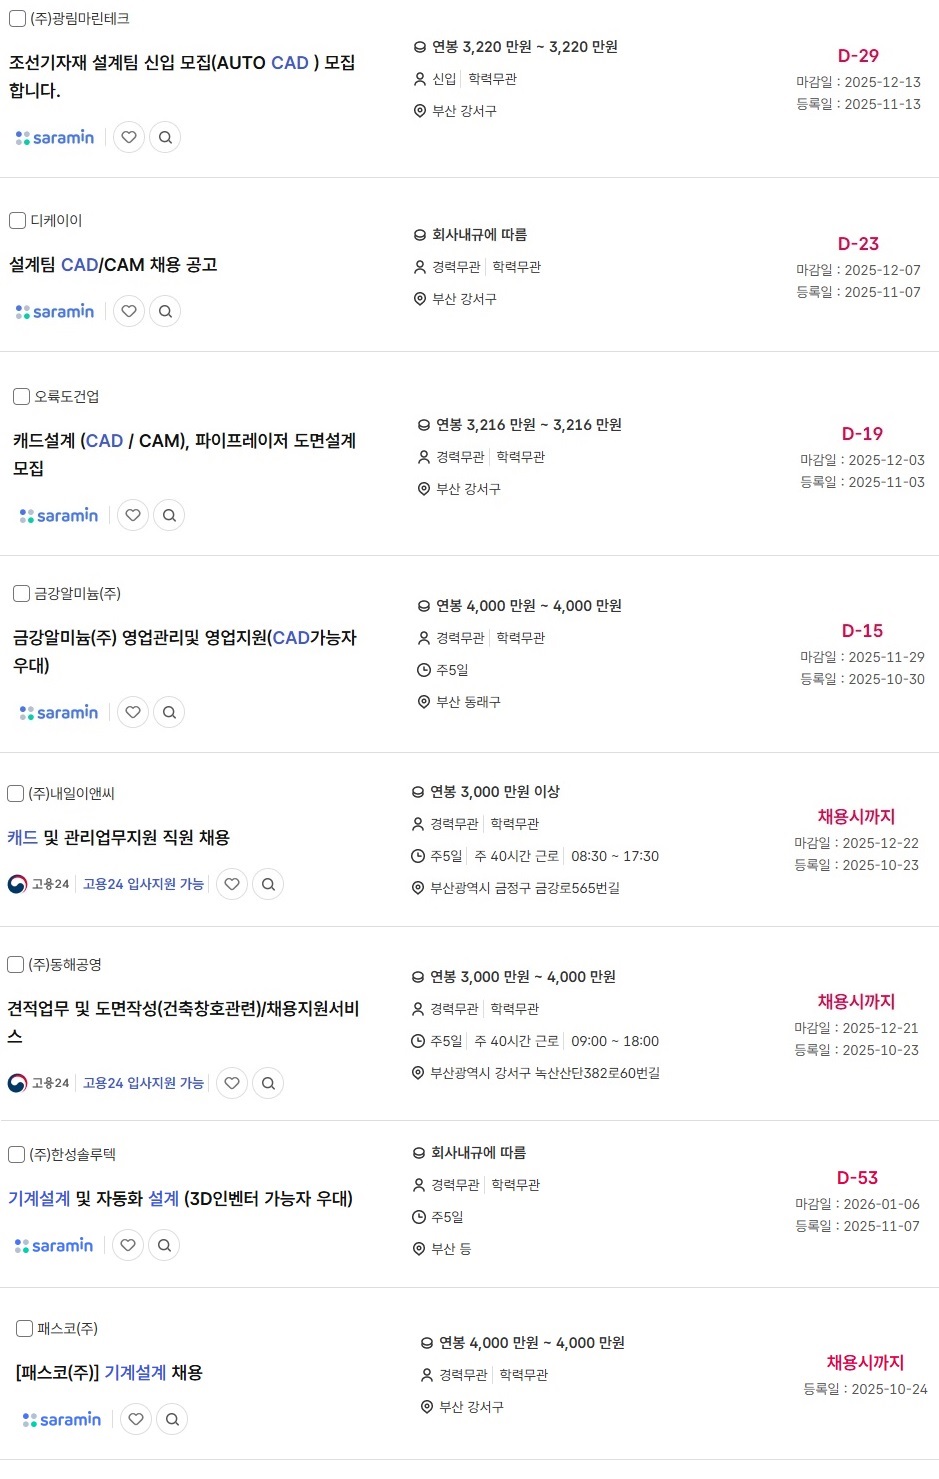Click magnifier icon for (주)동해공영 posting

tap(268, 1083)
